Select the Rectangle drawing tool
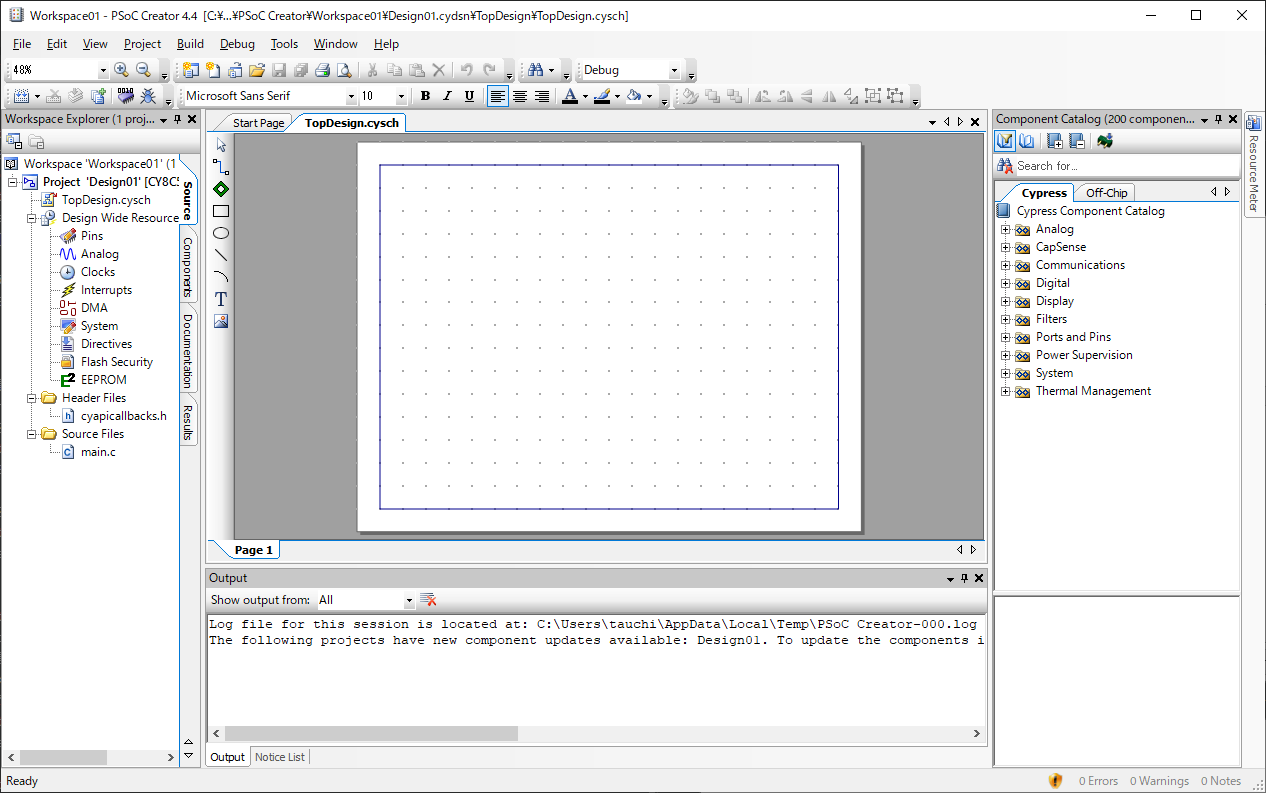The image size is (1266, 793). (x=221, y=211)
